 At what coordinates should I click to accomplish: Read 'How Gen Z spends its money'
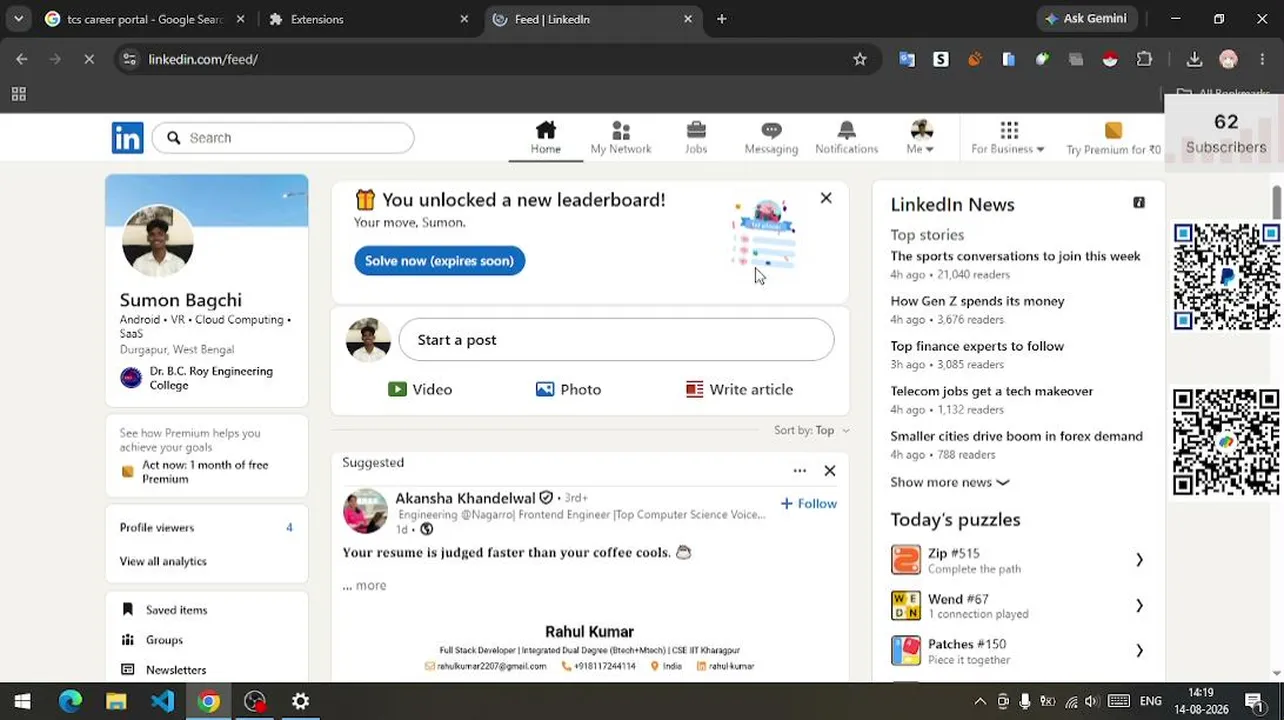tap(977, 301)
